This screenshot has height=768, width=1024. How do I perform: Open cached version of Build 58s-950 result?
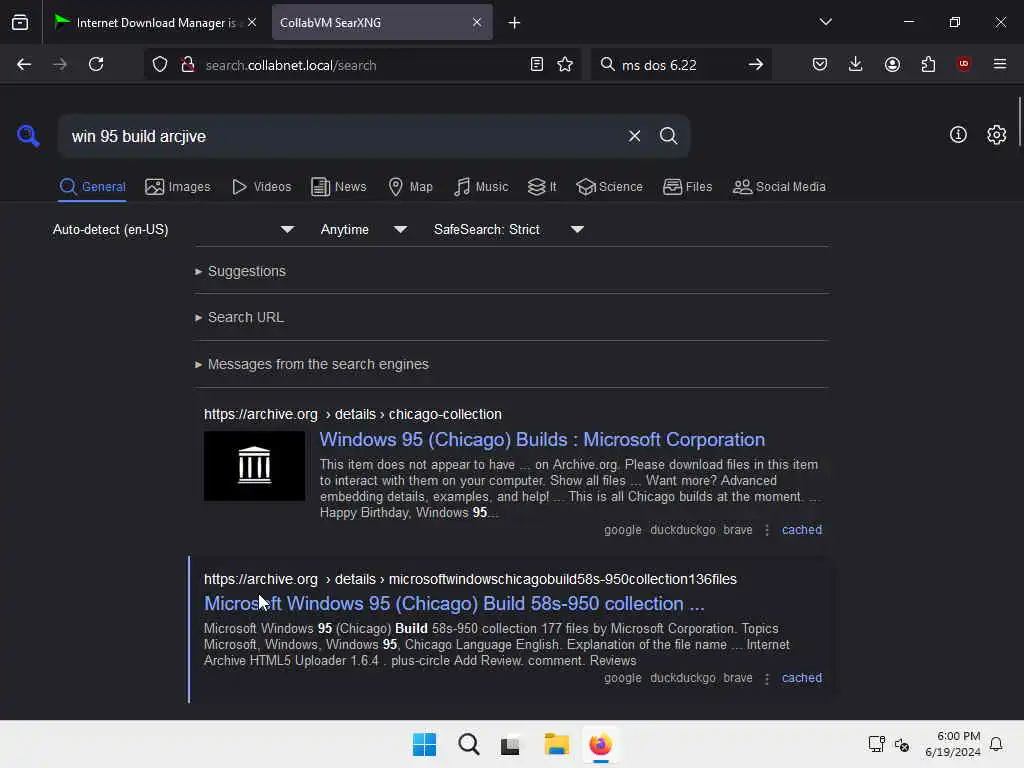801,678
